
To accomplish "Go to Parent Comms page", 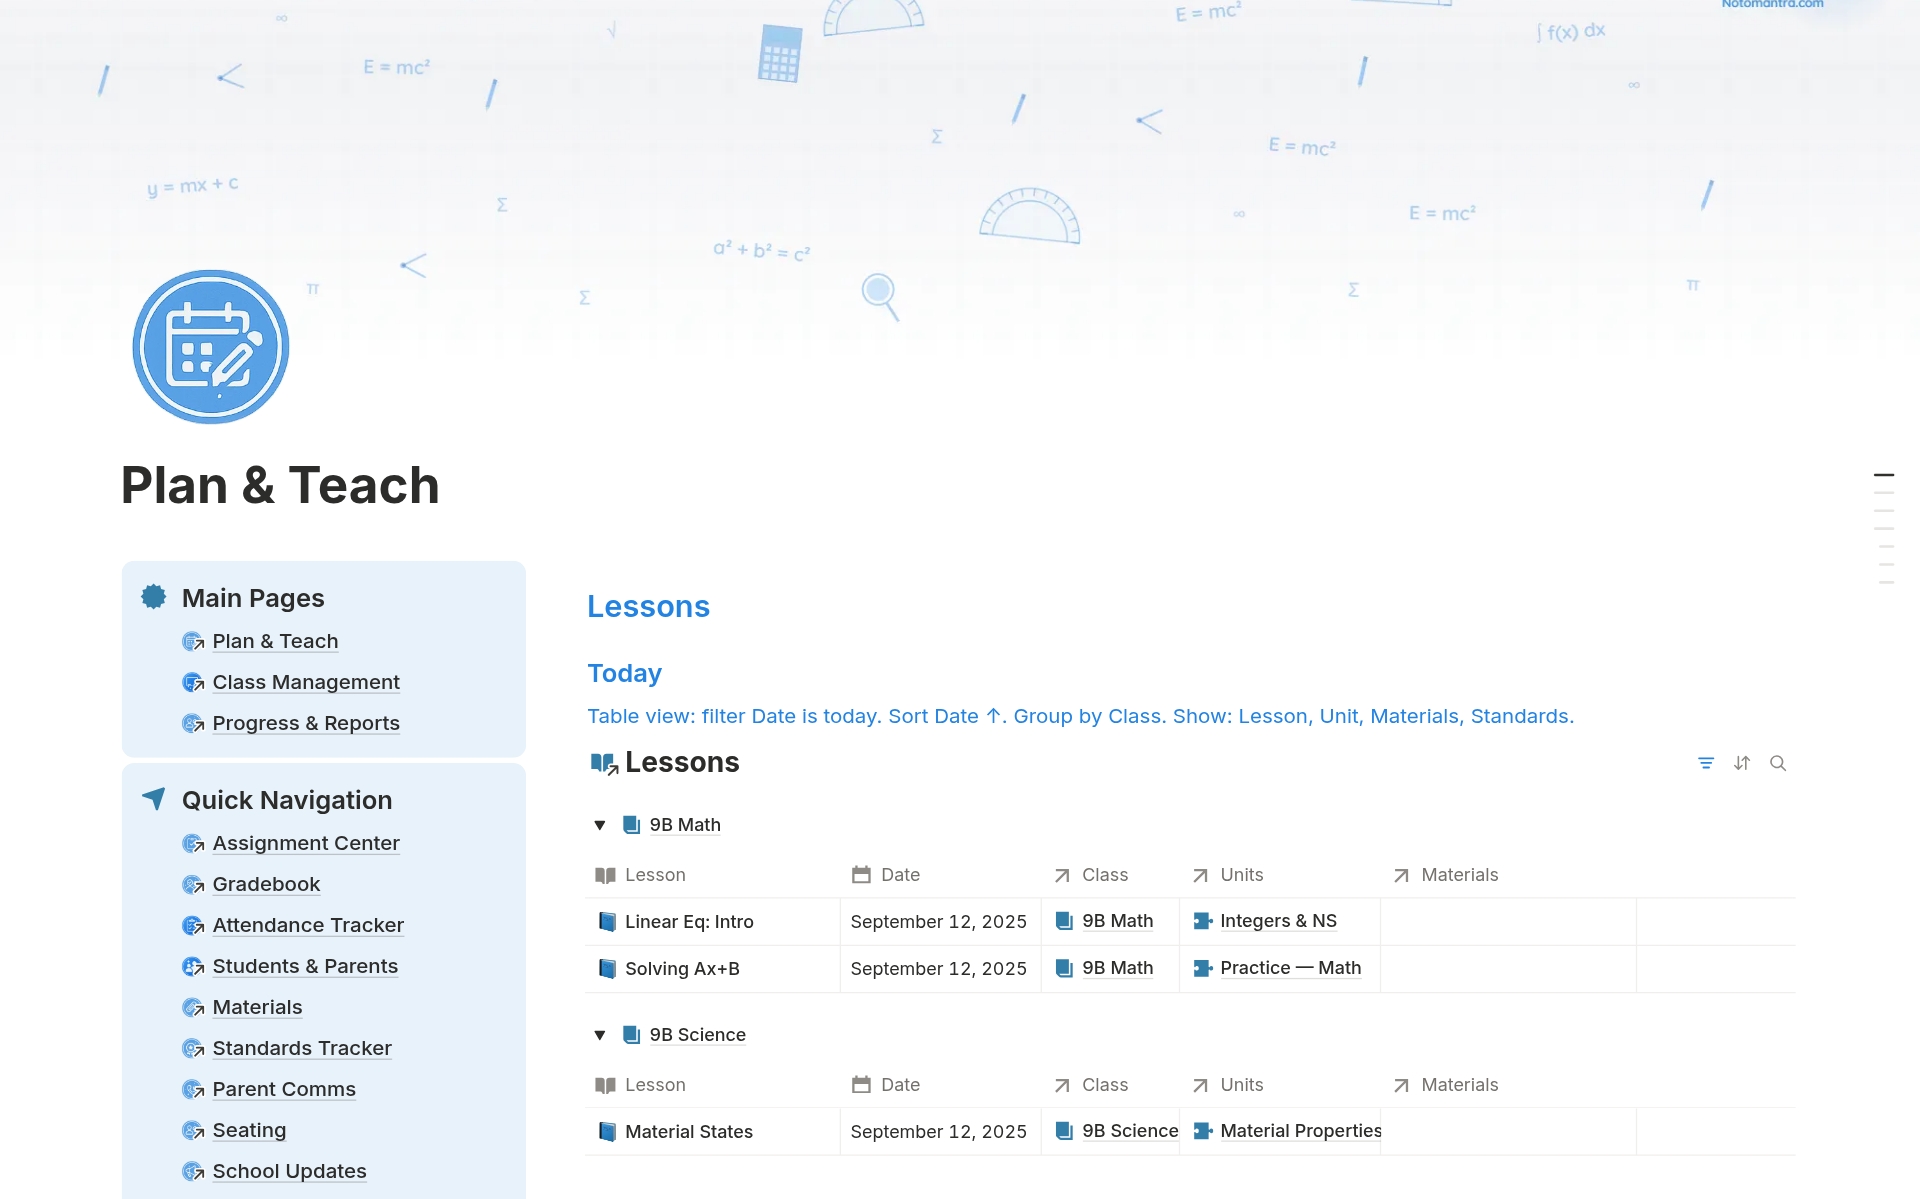I will pyautogui.click(x=284, y=1089).
